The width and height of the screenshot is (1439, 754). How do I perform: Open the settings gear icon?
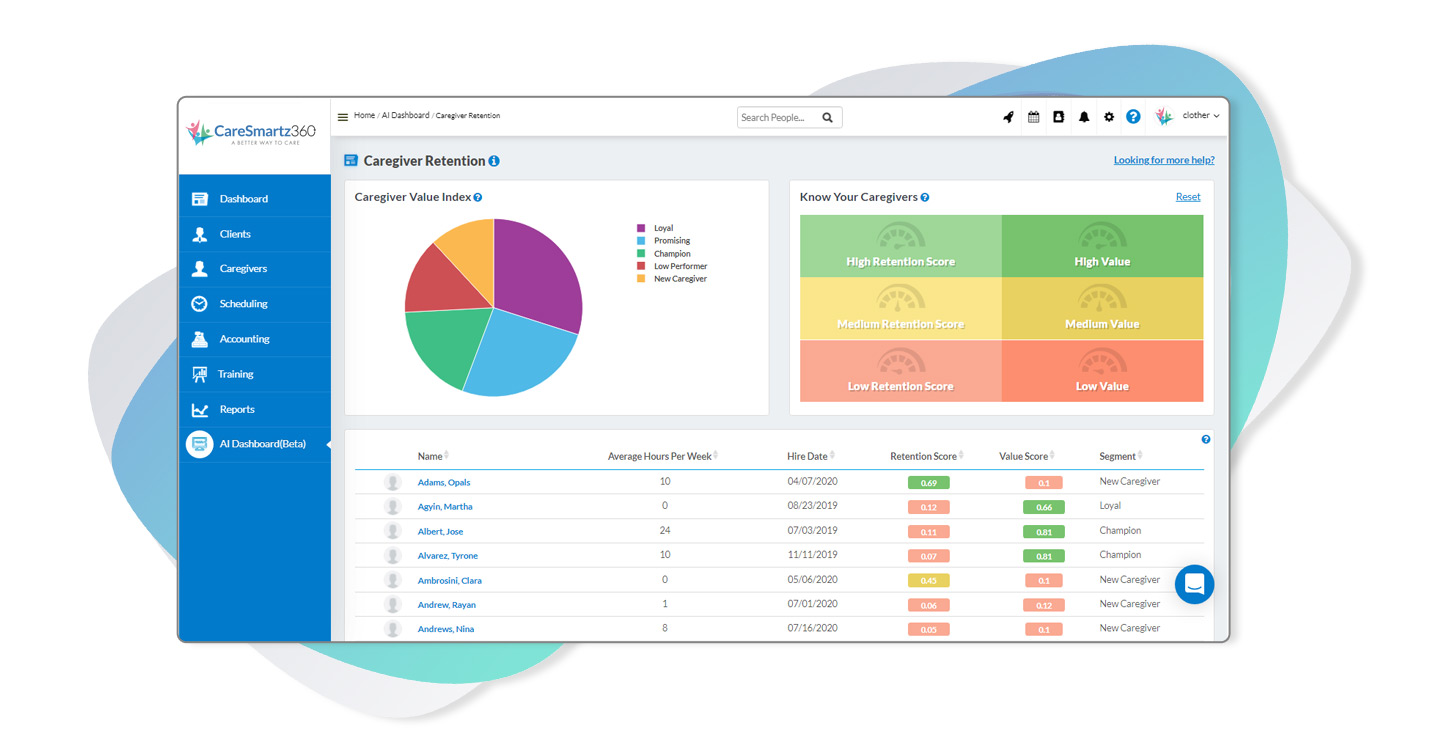click(1109, 117)
